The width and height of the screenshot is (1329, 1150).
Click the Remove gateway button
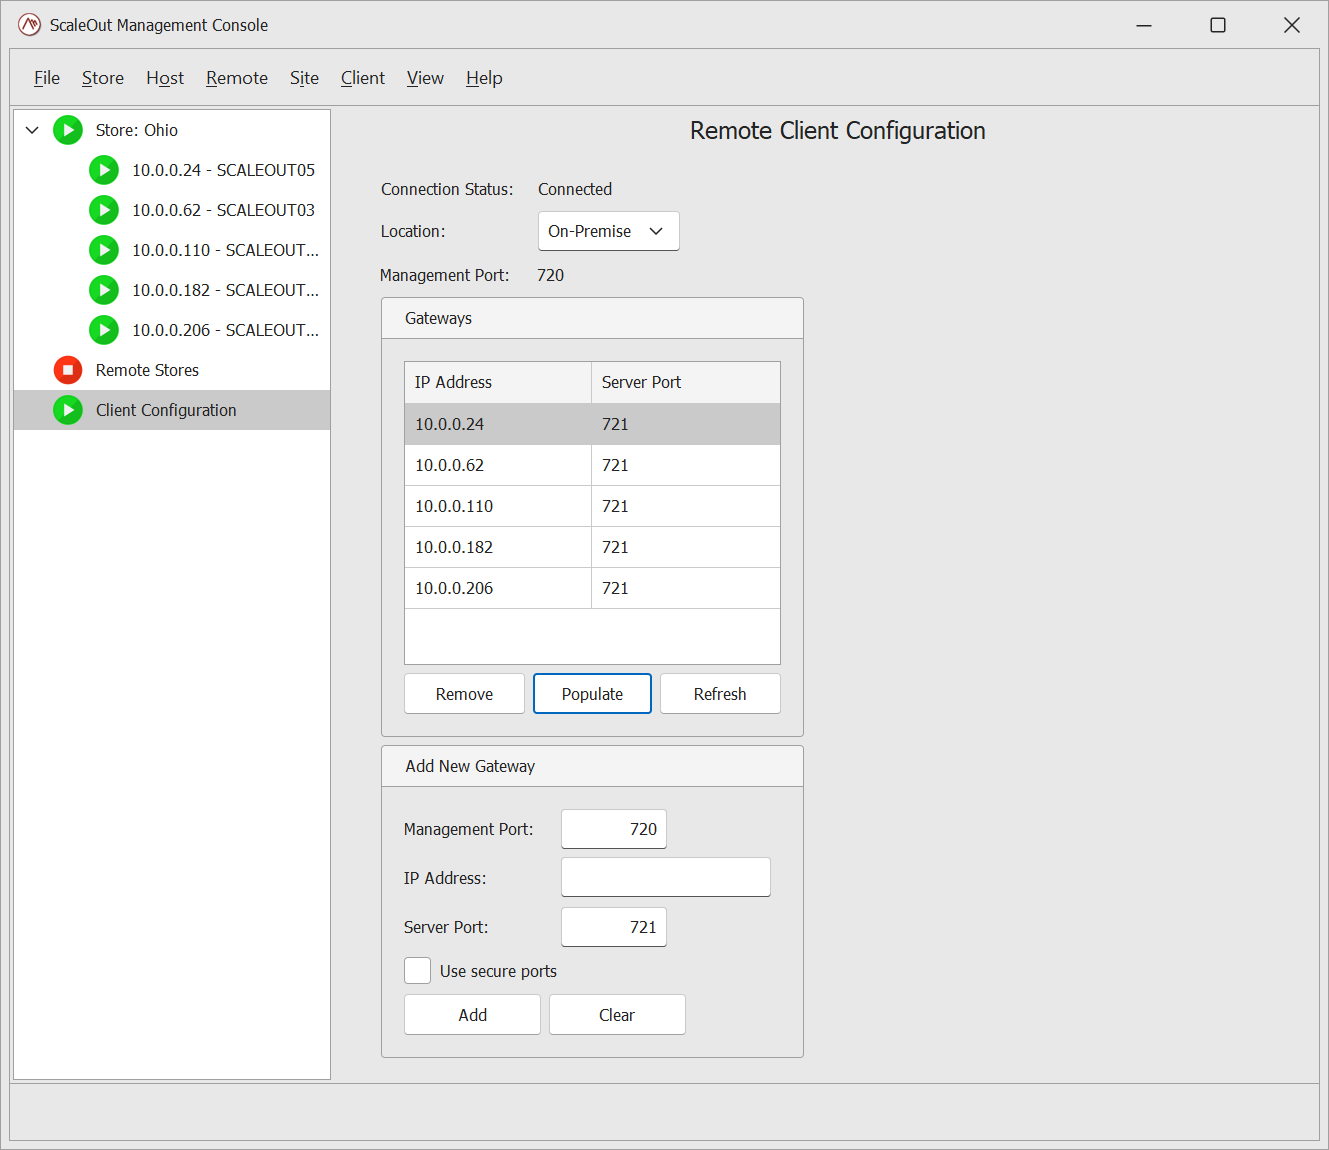(x=464, y=694)
